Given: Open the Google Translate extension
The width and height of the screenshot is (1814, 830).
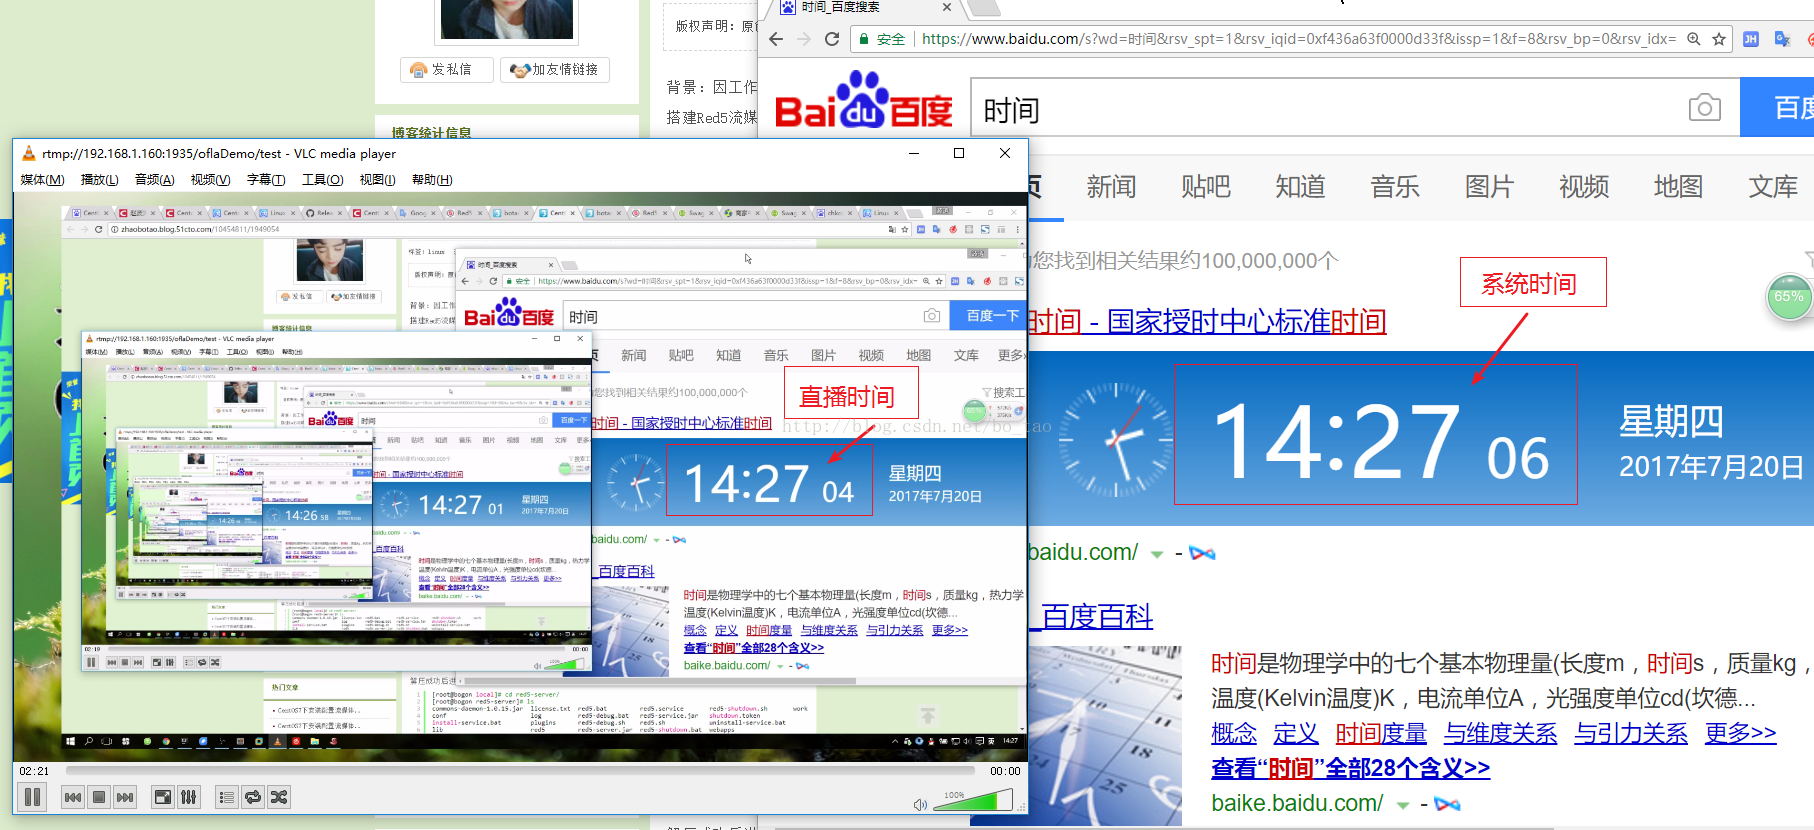Looking at the screenshot, I should coord(1782,39).
